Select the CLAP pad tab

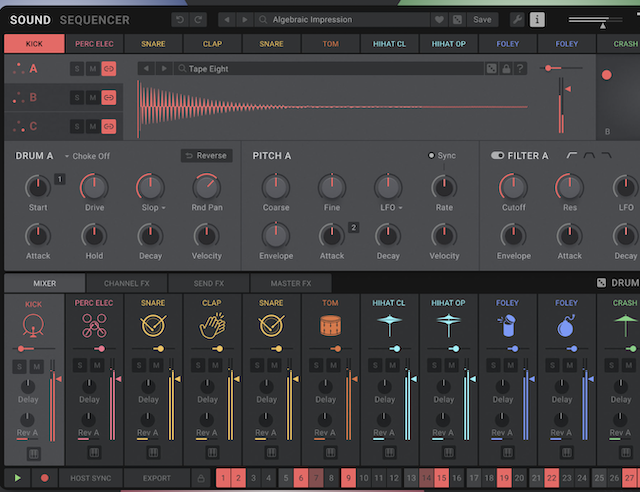212,44
